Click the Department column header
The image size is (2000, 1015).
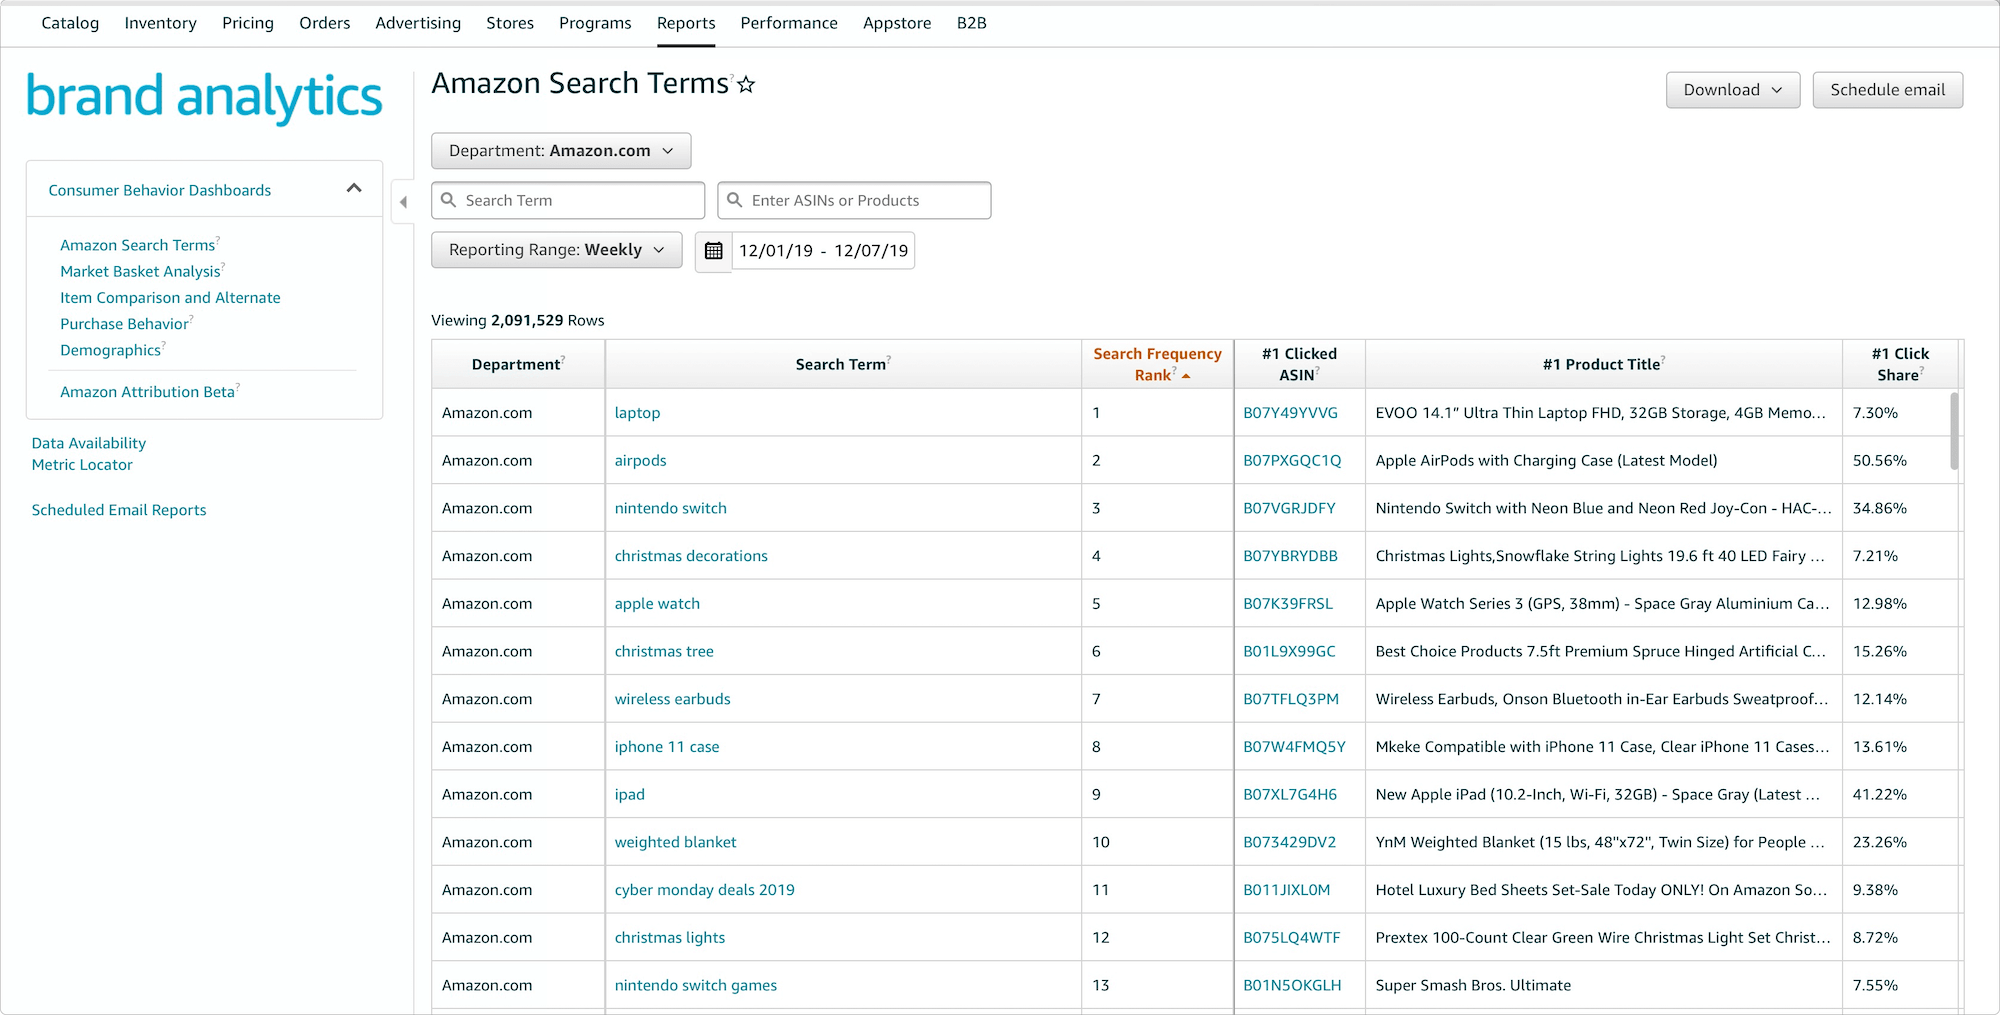pos(518,364)
